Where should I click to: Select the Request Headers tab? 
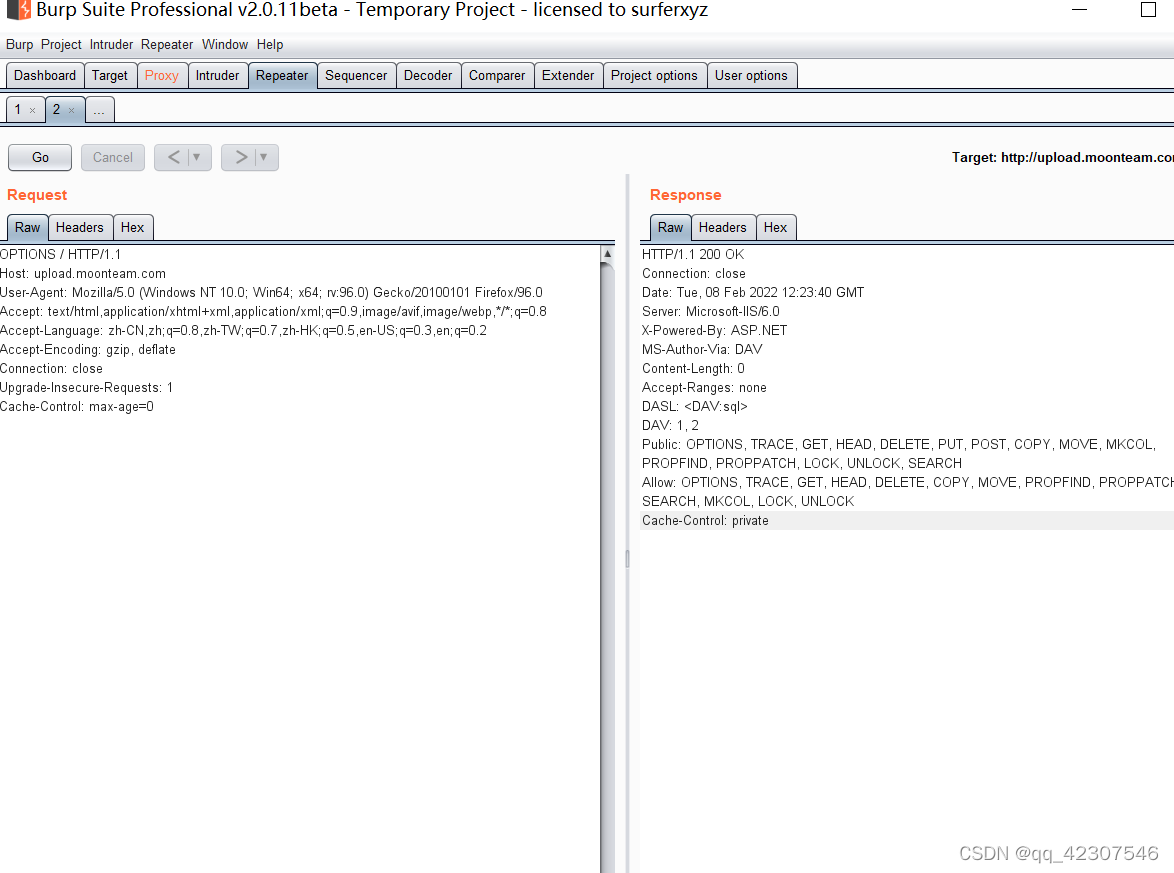tap(80, 228)
